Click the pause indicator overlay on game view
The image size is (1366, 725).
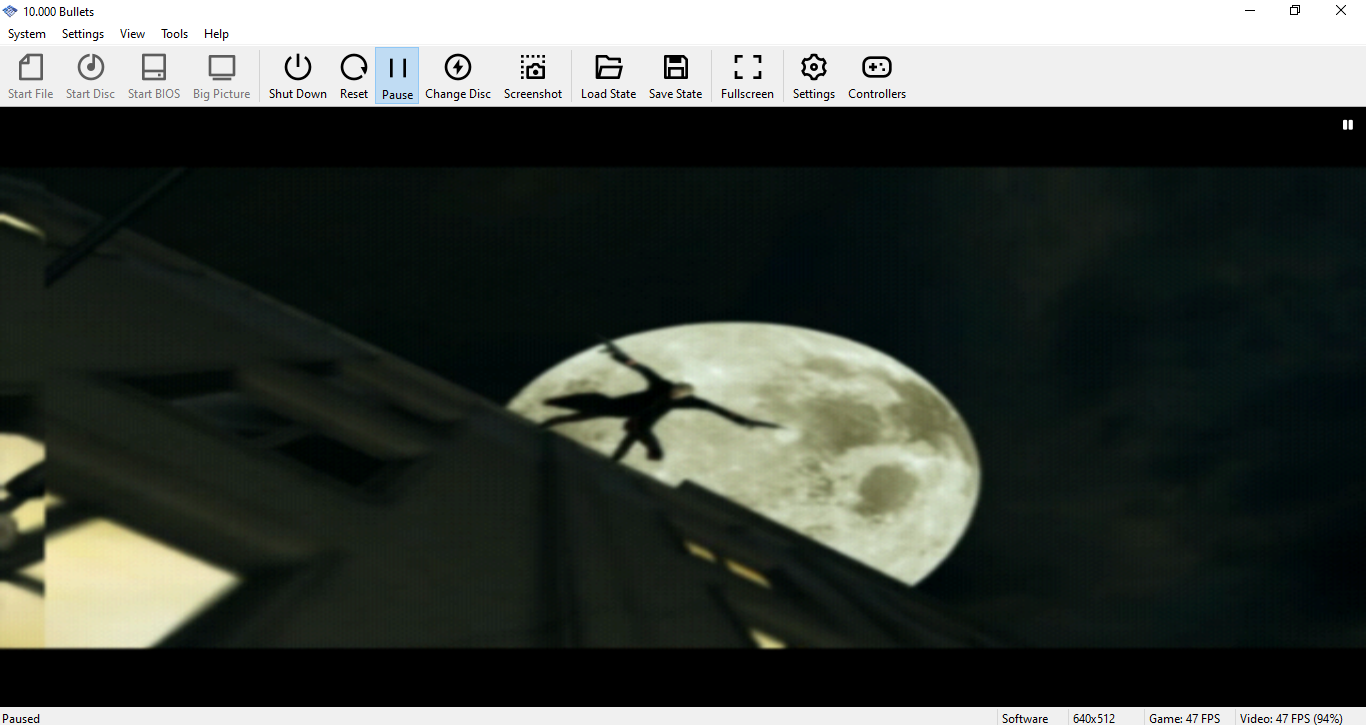click(1347, 125)
